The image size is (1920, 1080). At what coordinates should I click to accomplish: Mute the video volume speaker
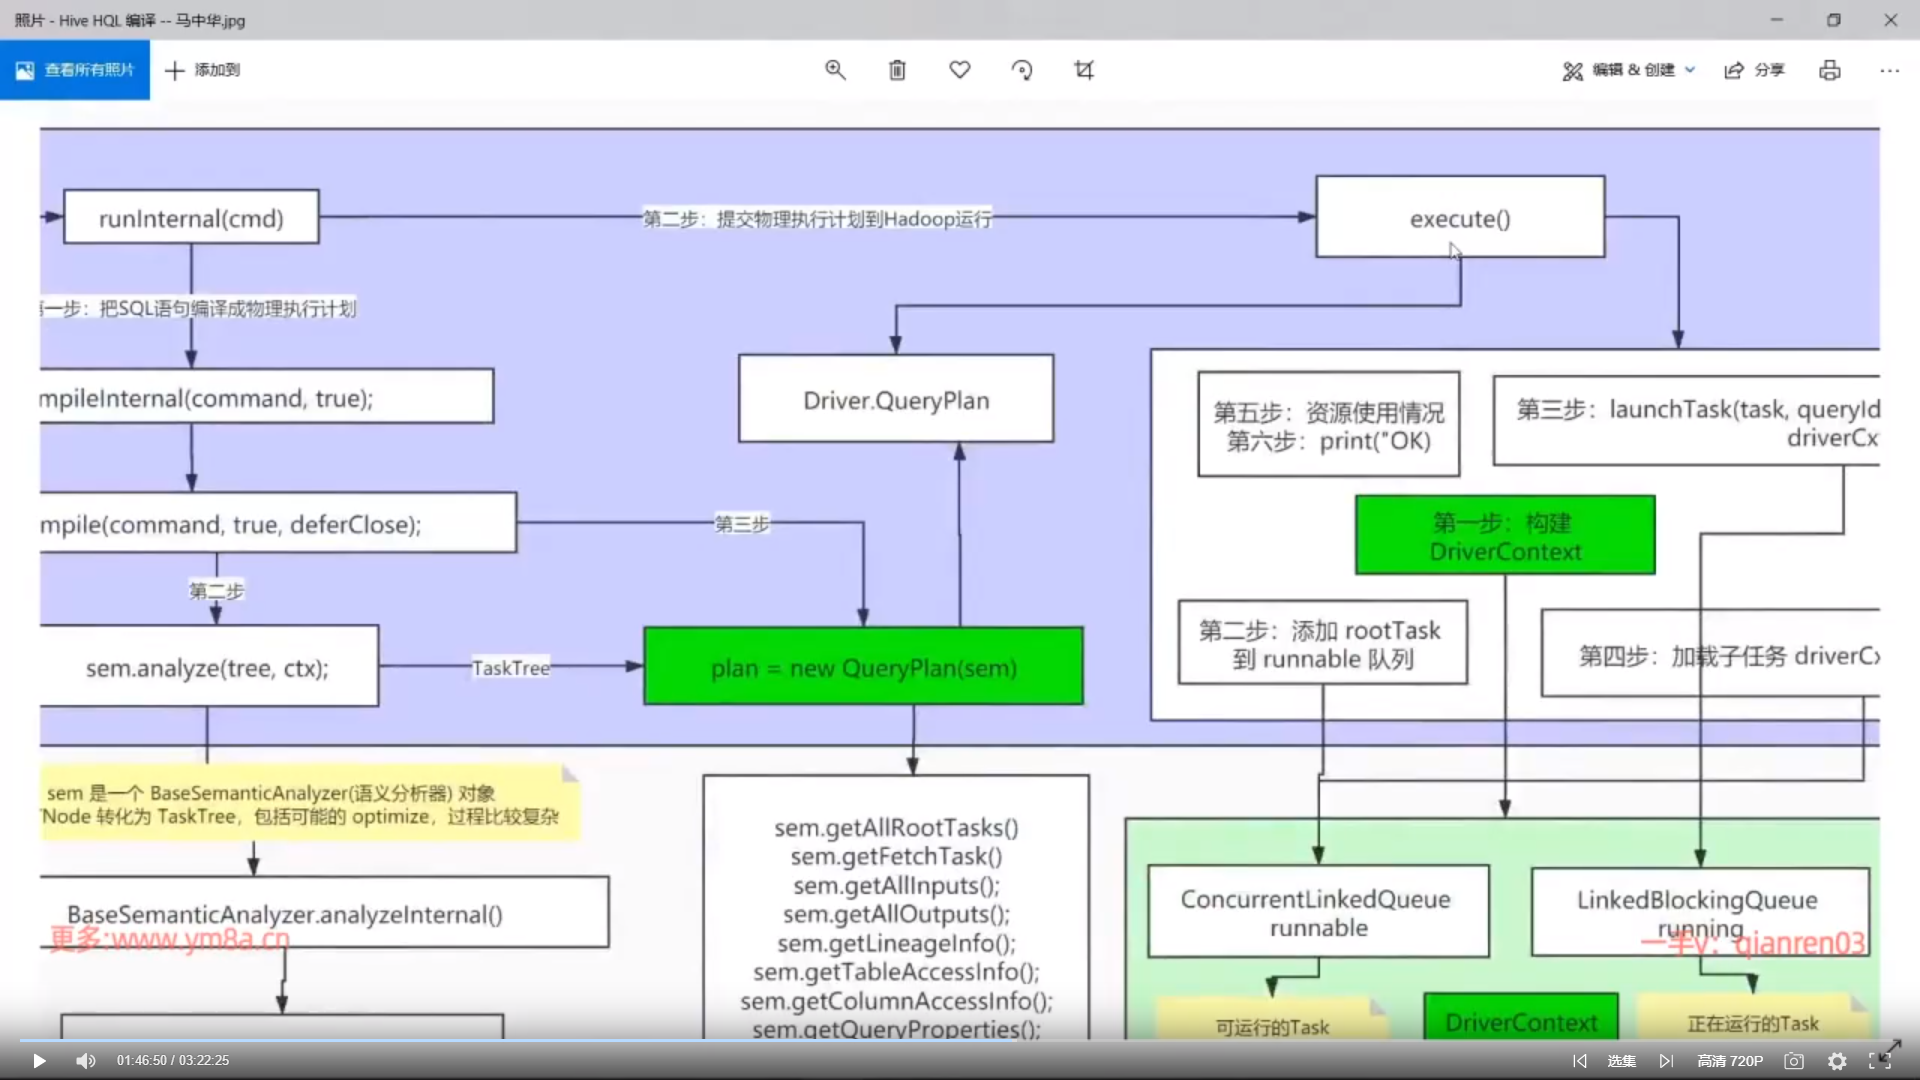point(86,1061)
